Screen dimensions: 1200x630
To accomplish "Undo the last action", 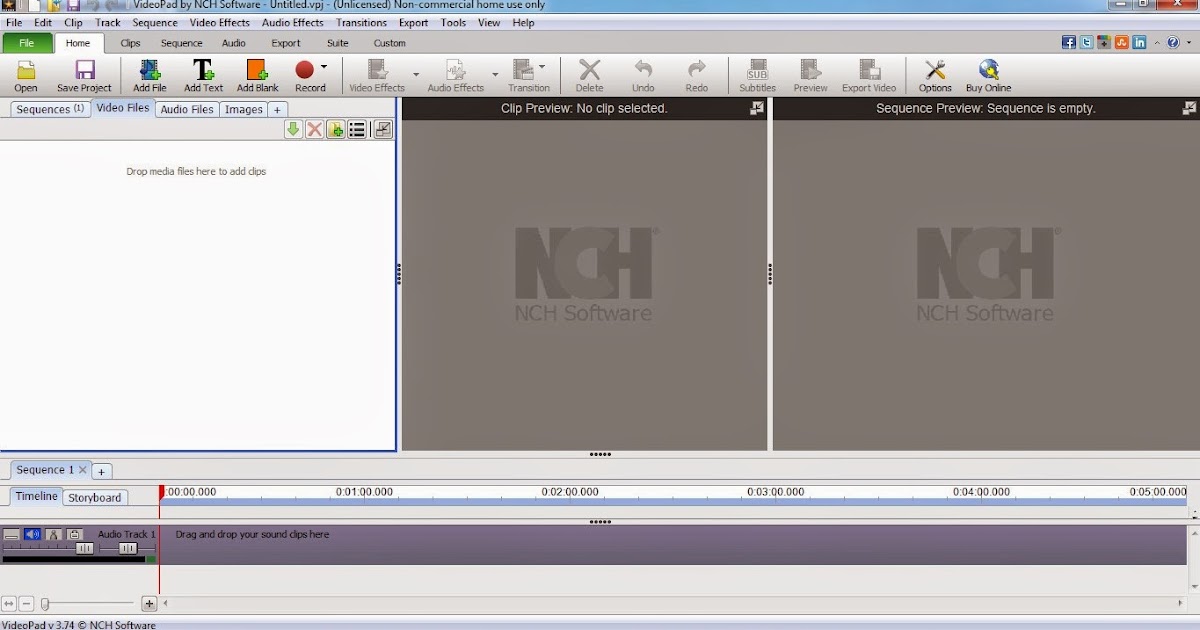I will click(x=643, y=76).
